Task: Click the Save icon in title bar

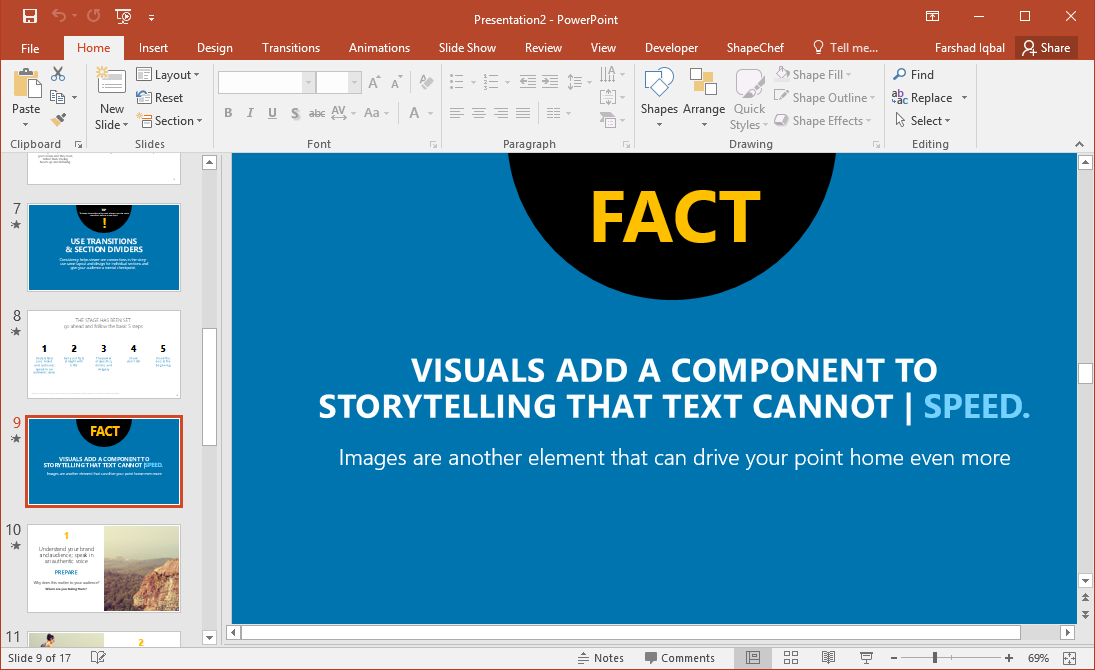Action: pyautogui.click(x=29, y=16)
